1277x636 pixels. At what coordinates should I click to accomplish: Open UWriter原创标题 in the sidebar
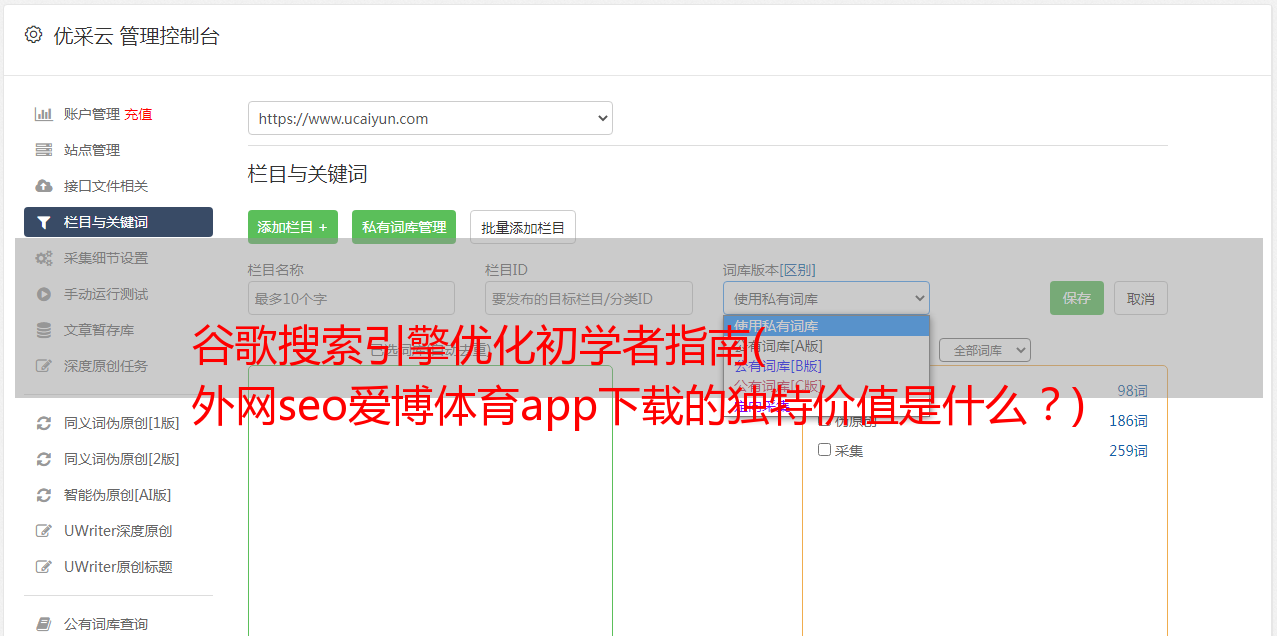(x=118, y=567)
